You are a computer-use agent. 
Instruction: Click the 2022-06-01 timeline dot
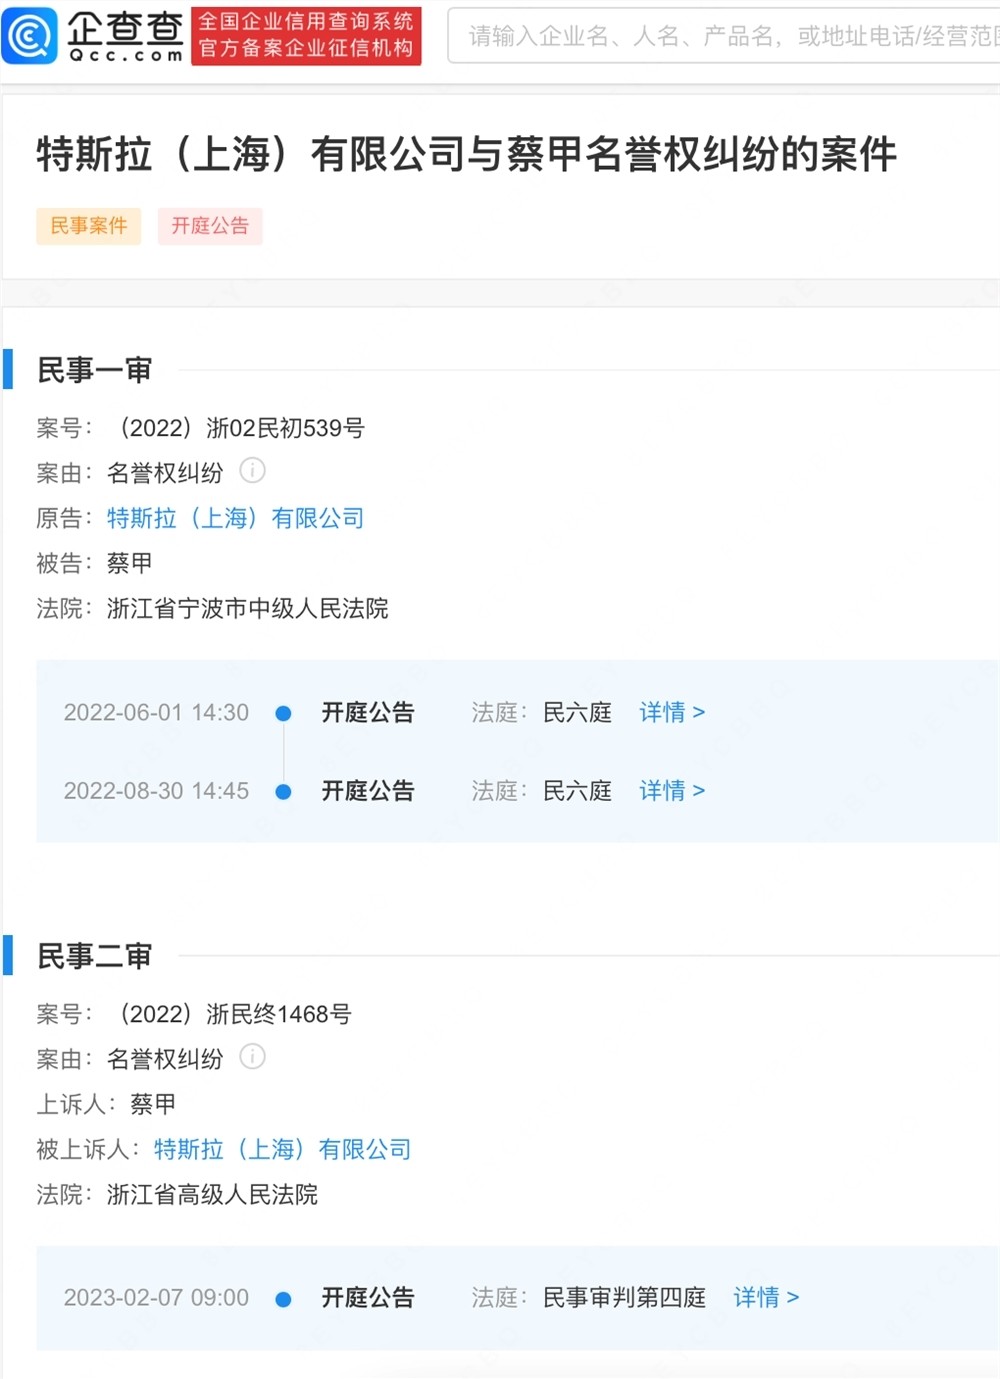283,713
